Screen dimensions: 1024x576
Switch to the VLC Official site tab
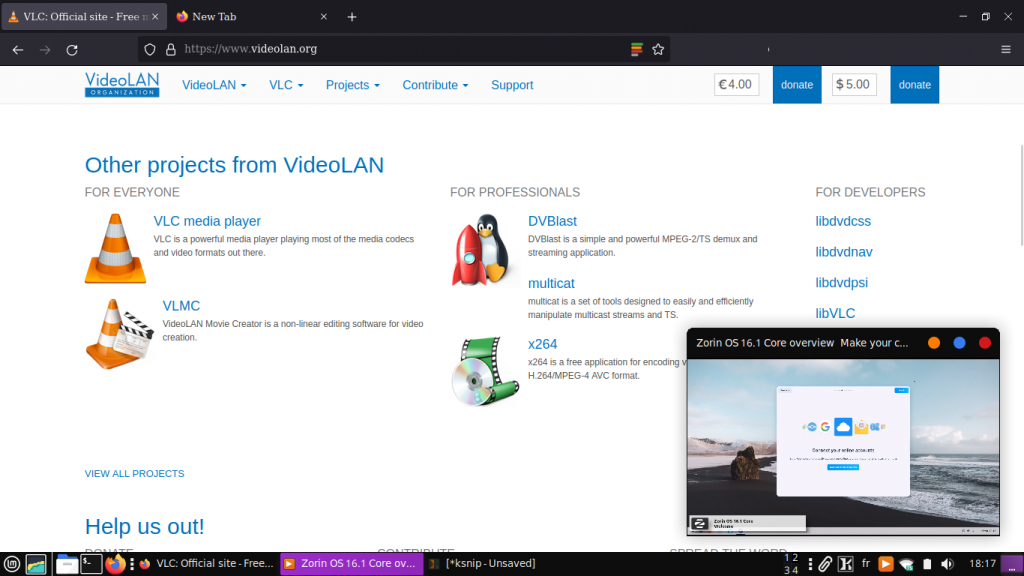click(84, 17)
